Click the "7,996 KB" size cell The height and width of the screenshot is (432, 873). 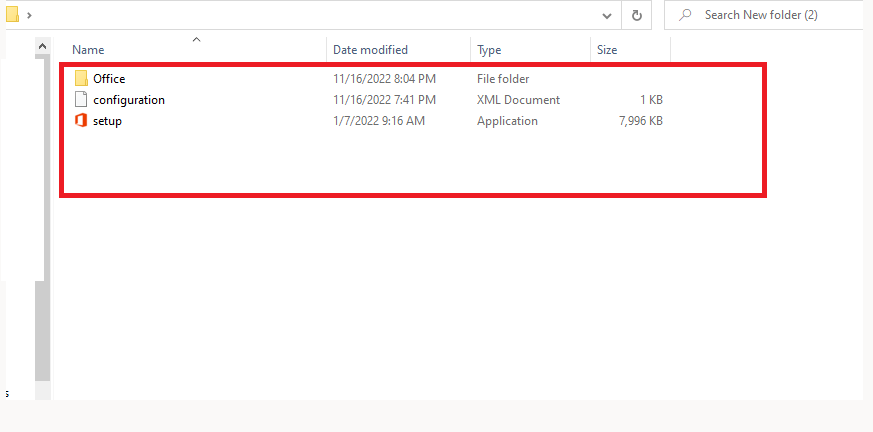pyautogui.click(x=641, y=121)
